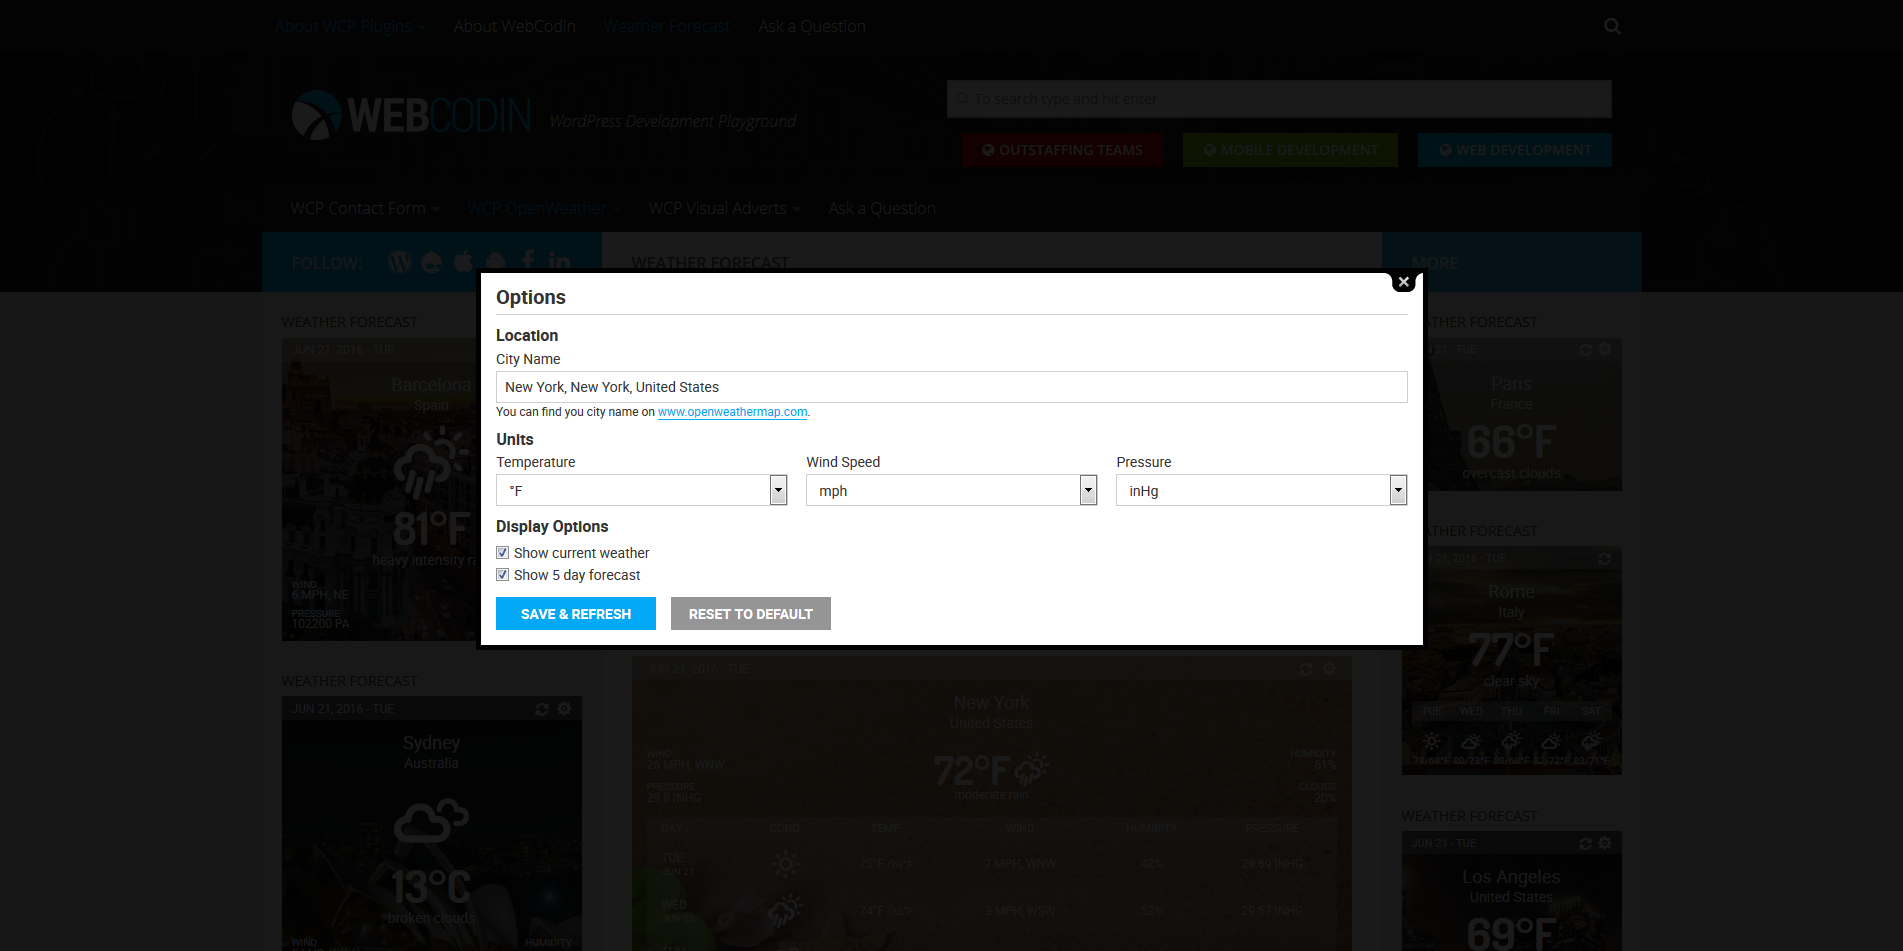This screenshot has width=1903, height=951.
Task: Click the Barcelona city name
Action: 431,385
